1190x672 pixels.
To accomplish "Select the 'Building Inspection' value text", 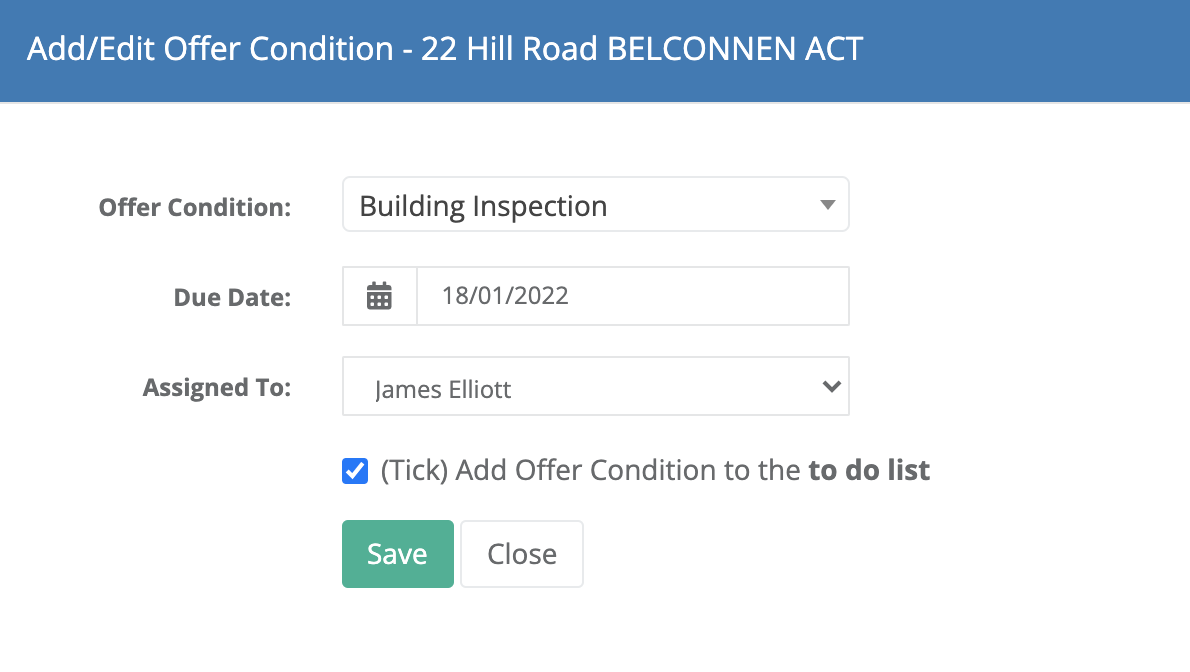I will [483, 207].
